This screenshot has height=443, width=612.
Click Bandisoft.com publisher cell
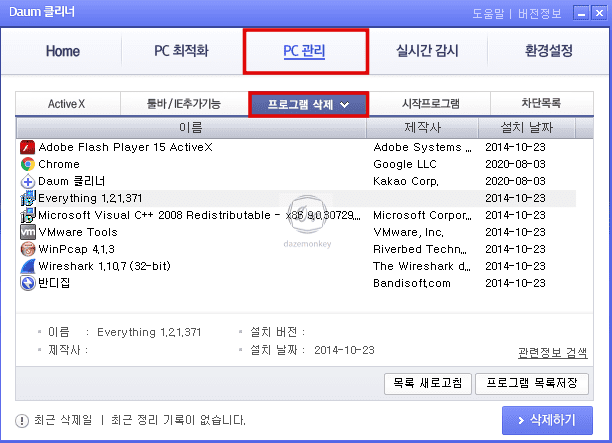tap(412, 283)
